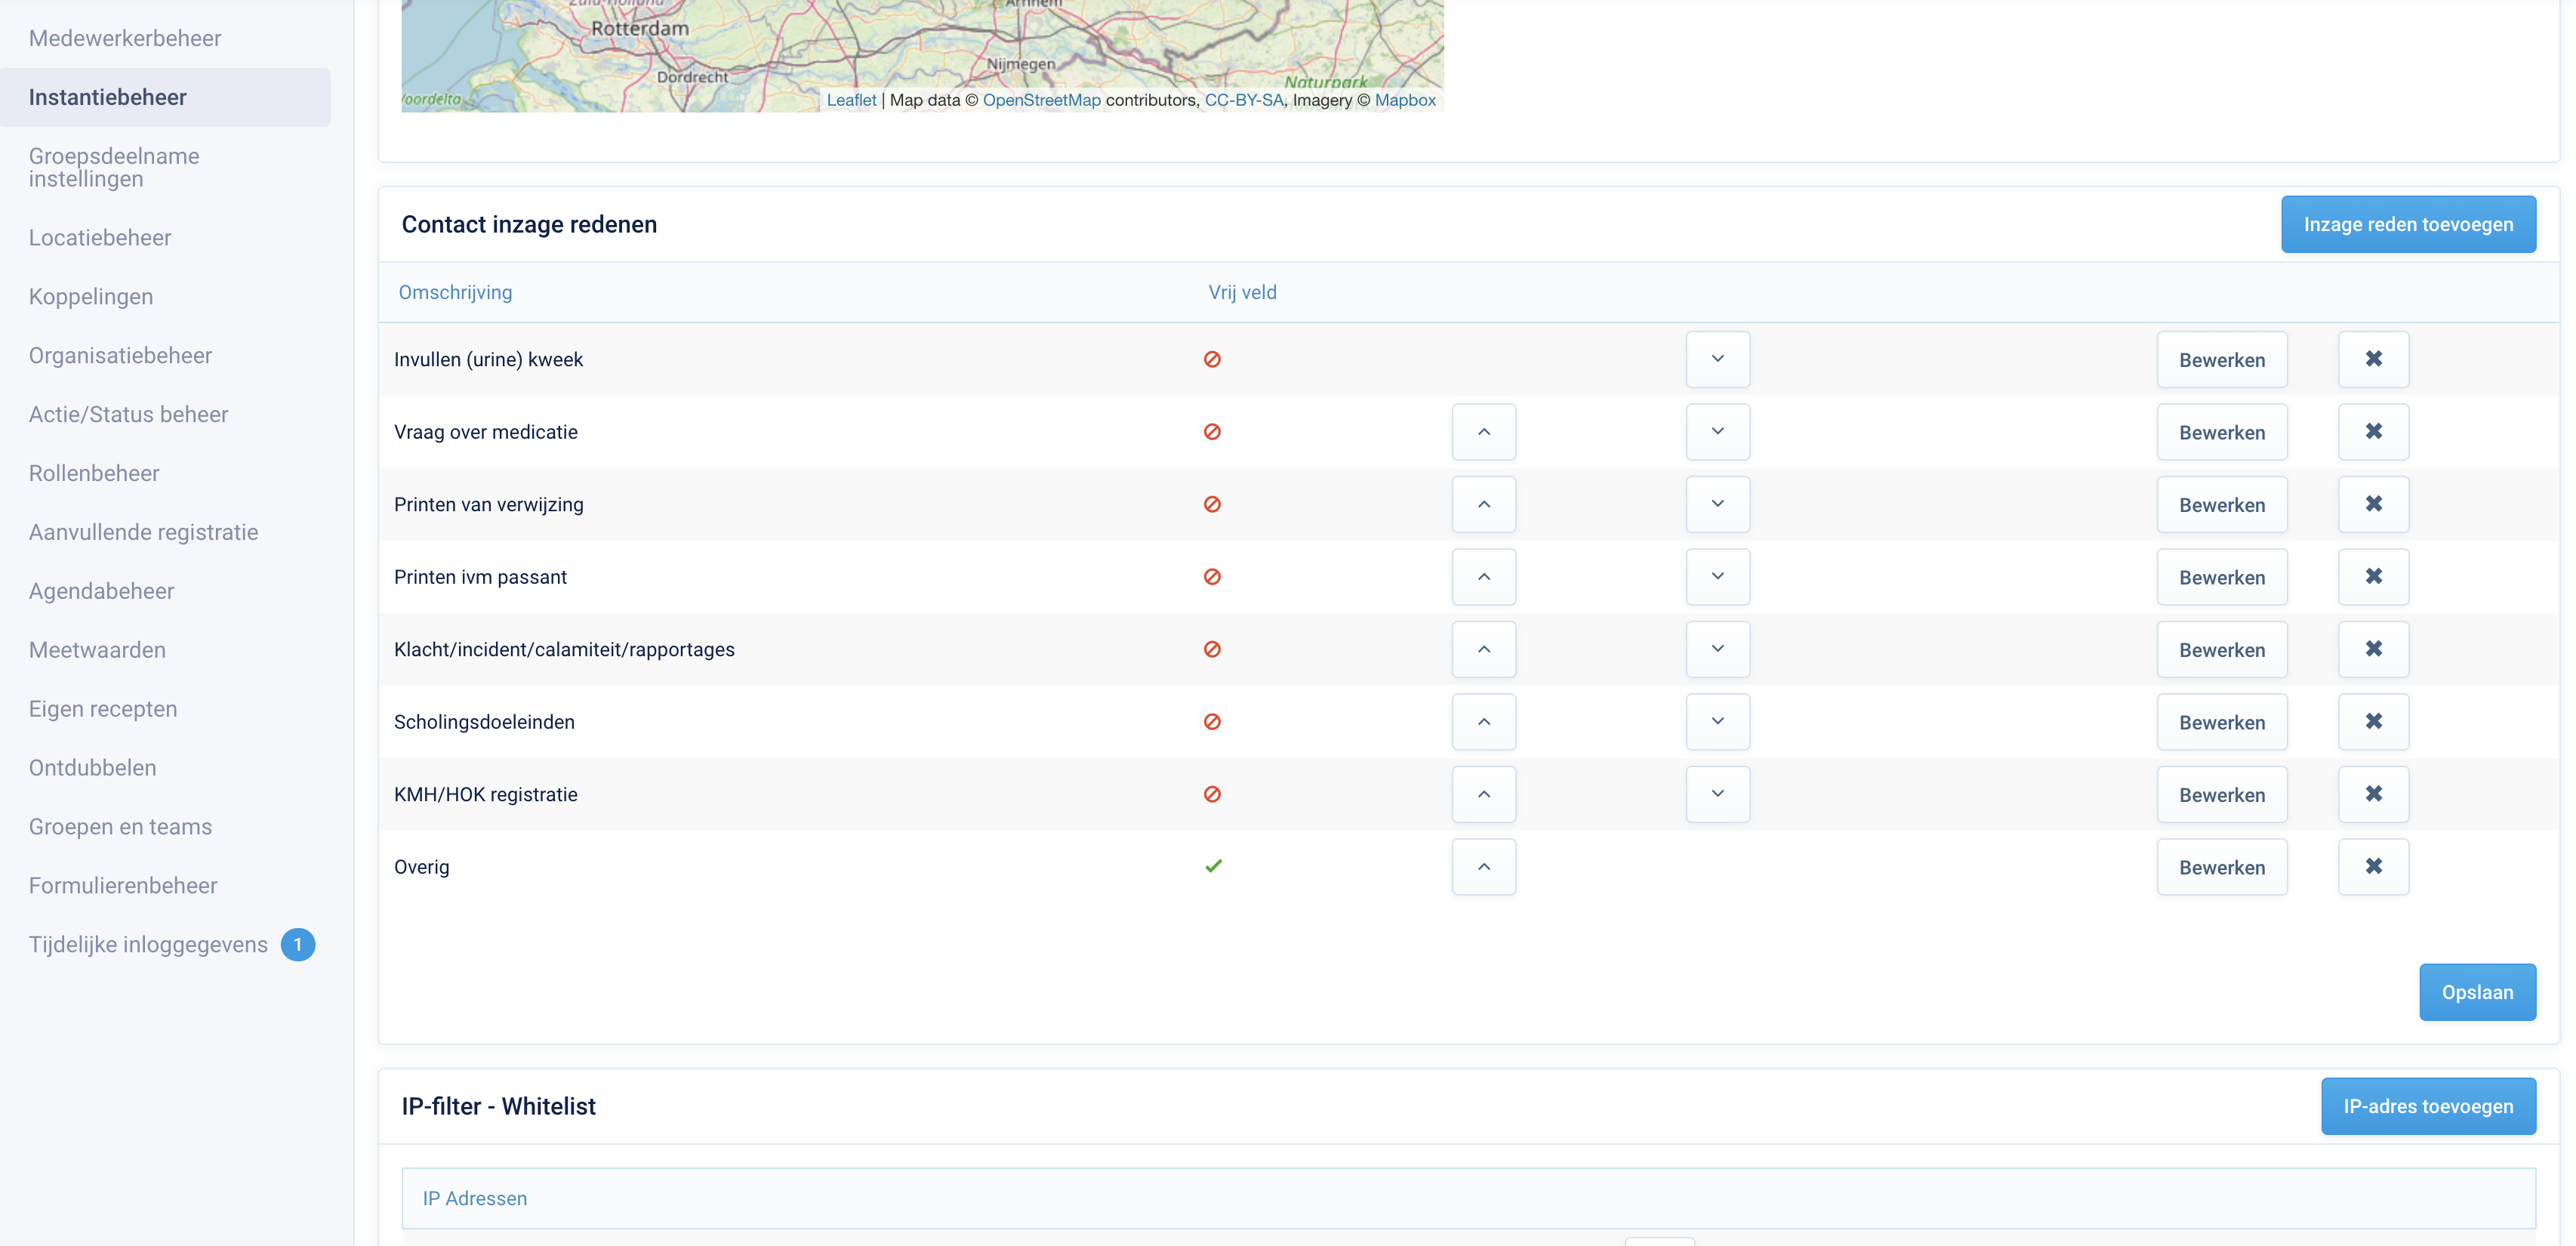Open Locatiebeheer in the sidebar
This screenshot has width=2576, height=1246.
coord(100,238)
